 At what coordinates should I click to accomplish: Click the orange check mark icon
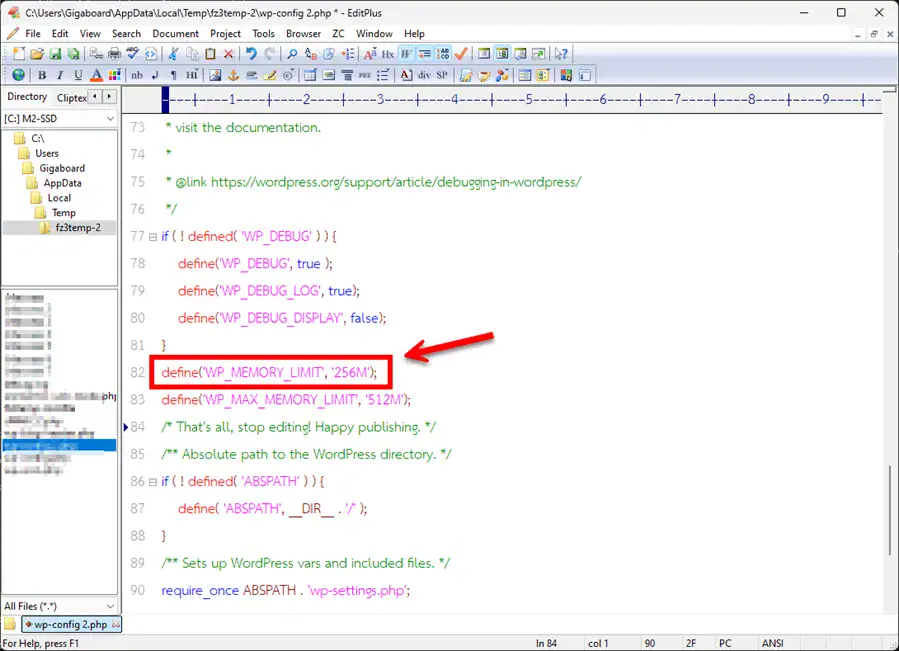pos(461,54)
